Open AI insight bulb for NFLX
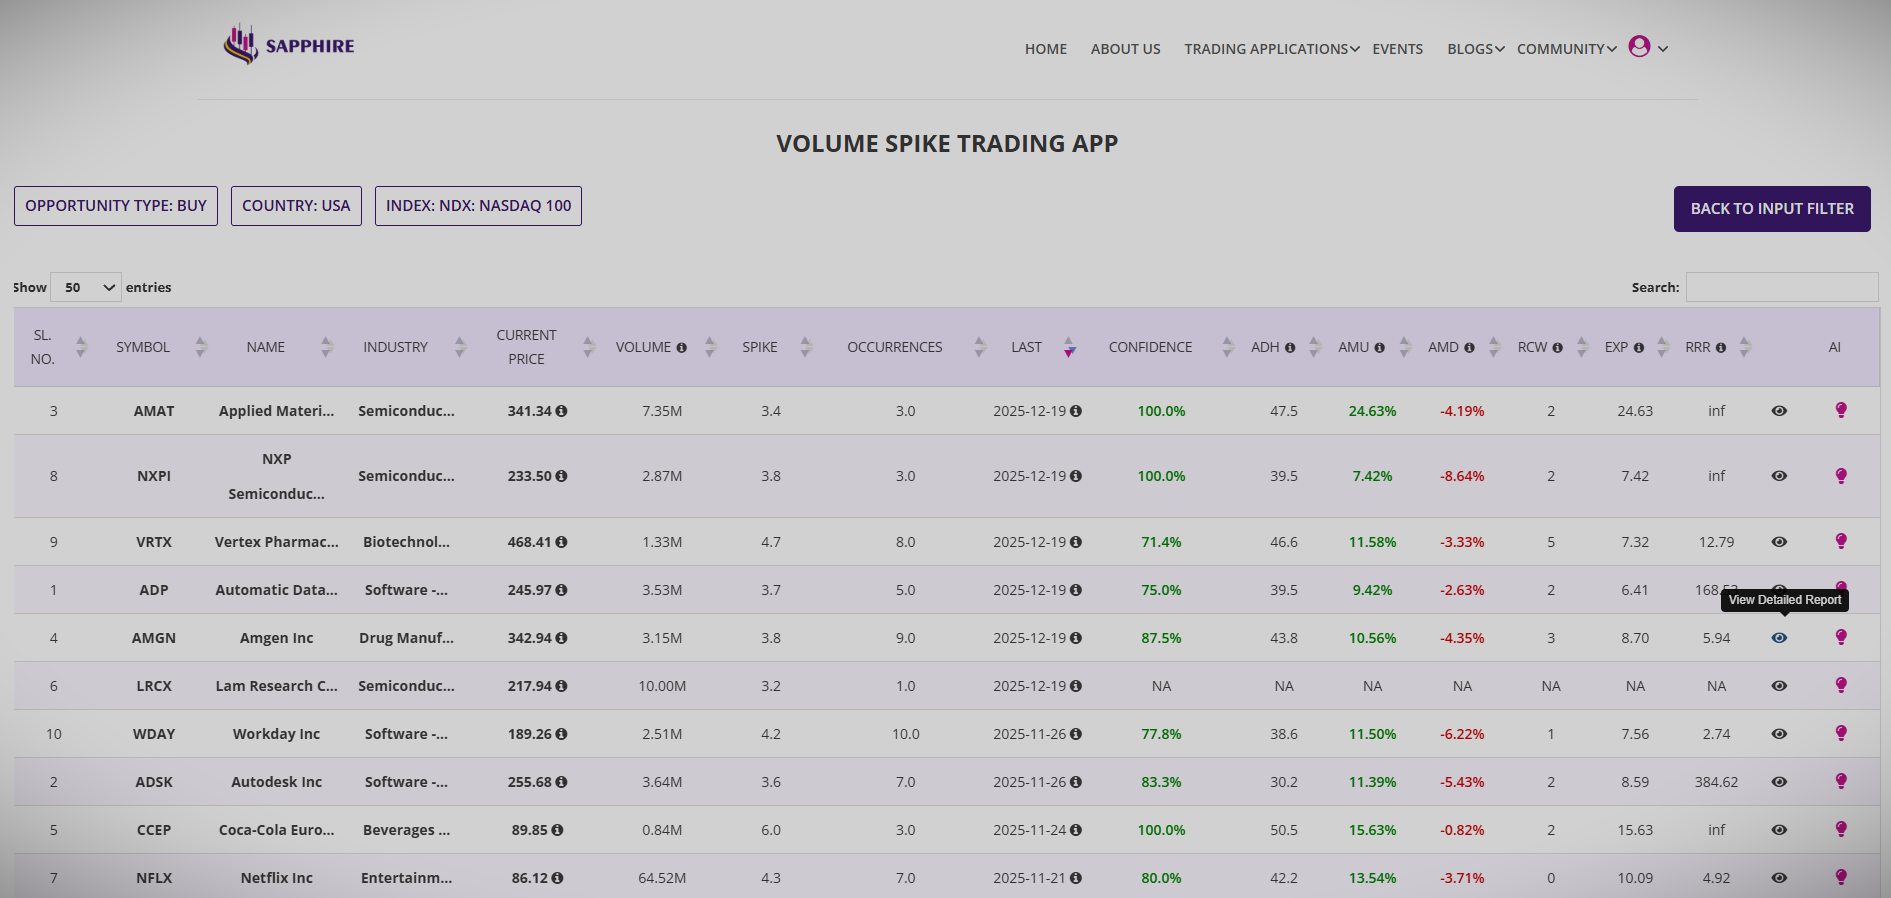This screenshot has width=1891, height=898. pyautogui.click(x=1841, y=877)
